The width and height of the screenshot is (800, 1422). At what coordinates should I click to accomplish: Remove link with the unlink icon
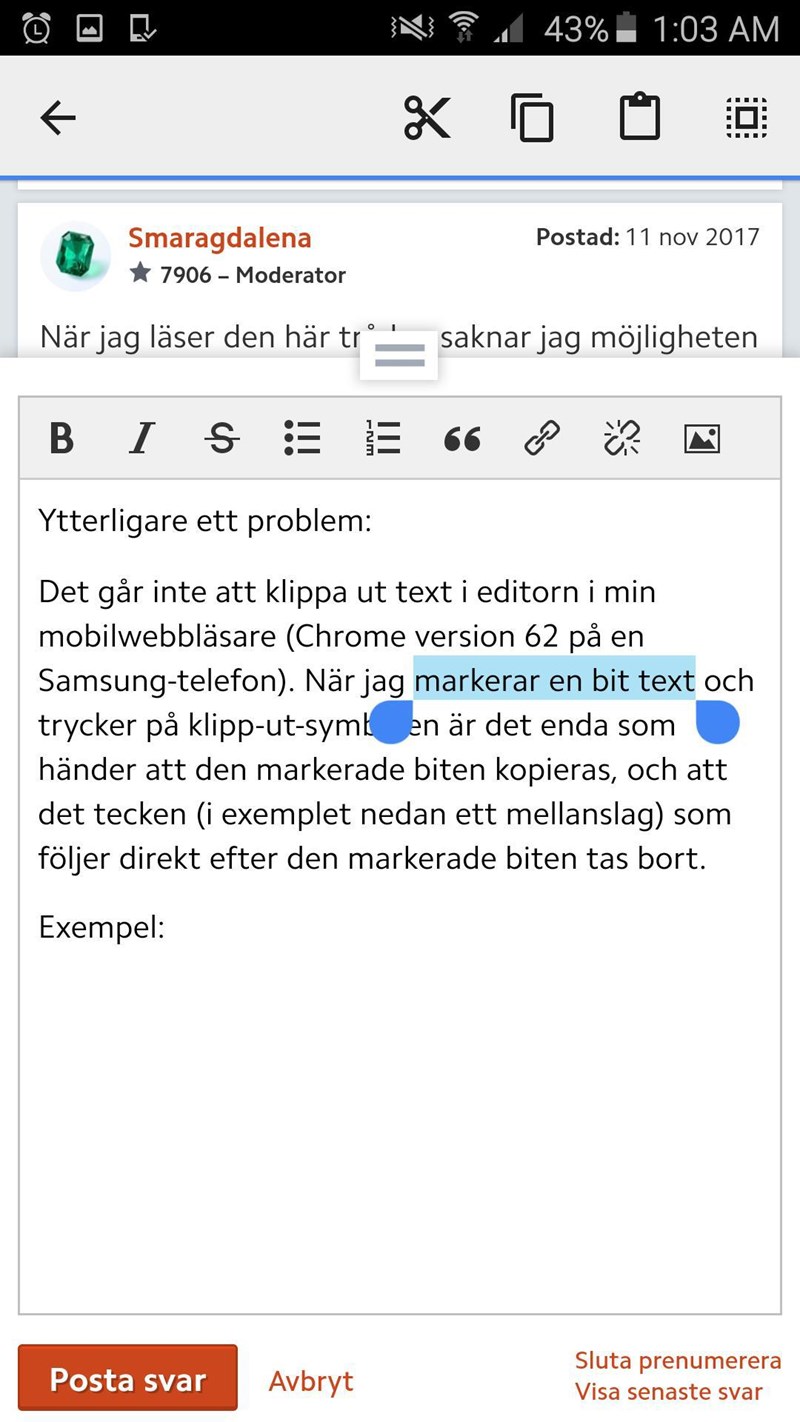(x=622, y=438)
